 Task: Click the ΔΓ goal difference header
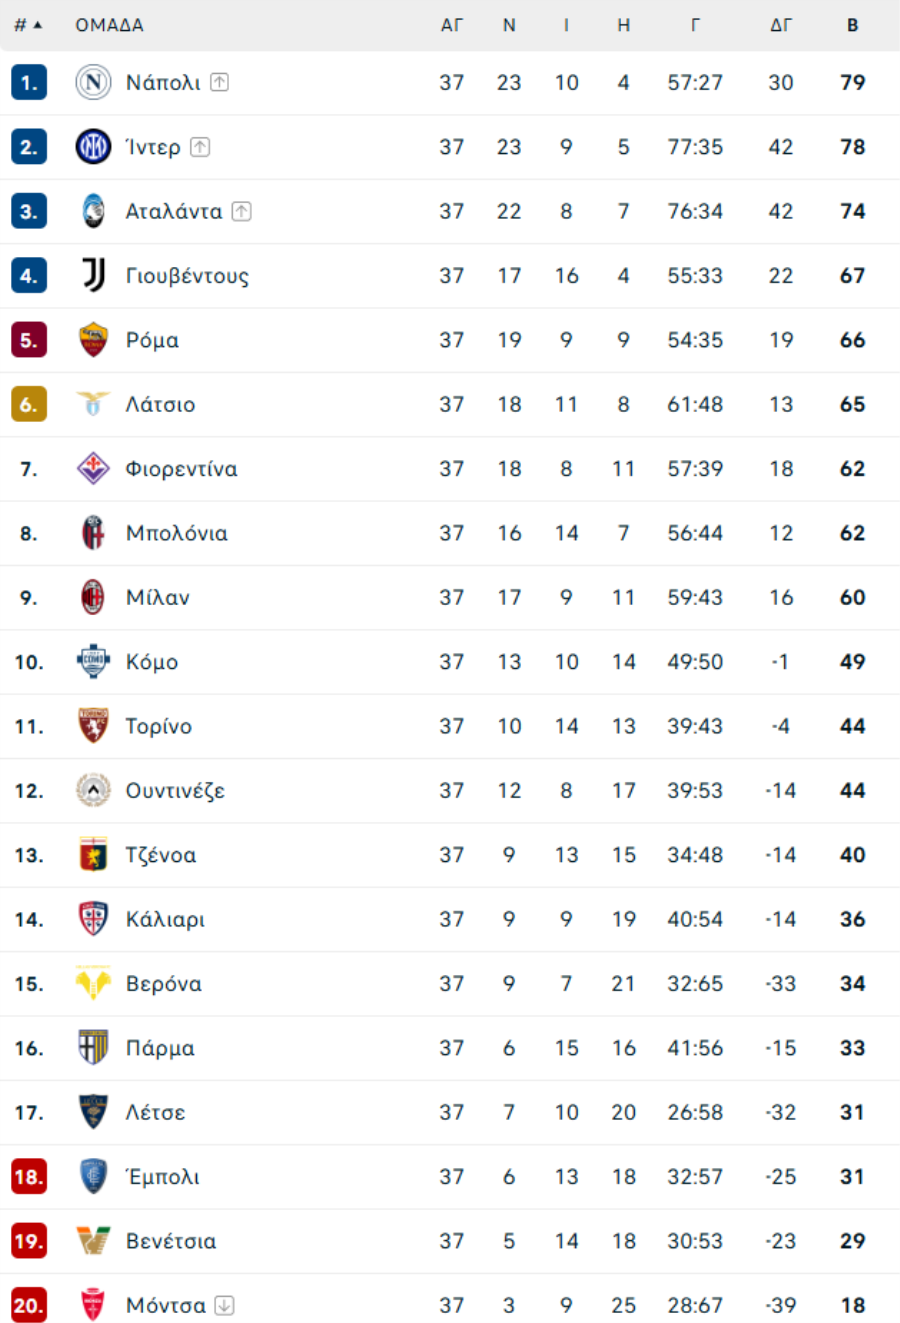coord(781,25)
